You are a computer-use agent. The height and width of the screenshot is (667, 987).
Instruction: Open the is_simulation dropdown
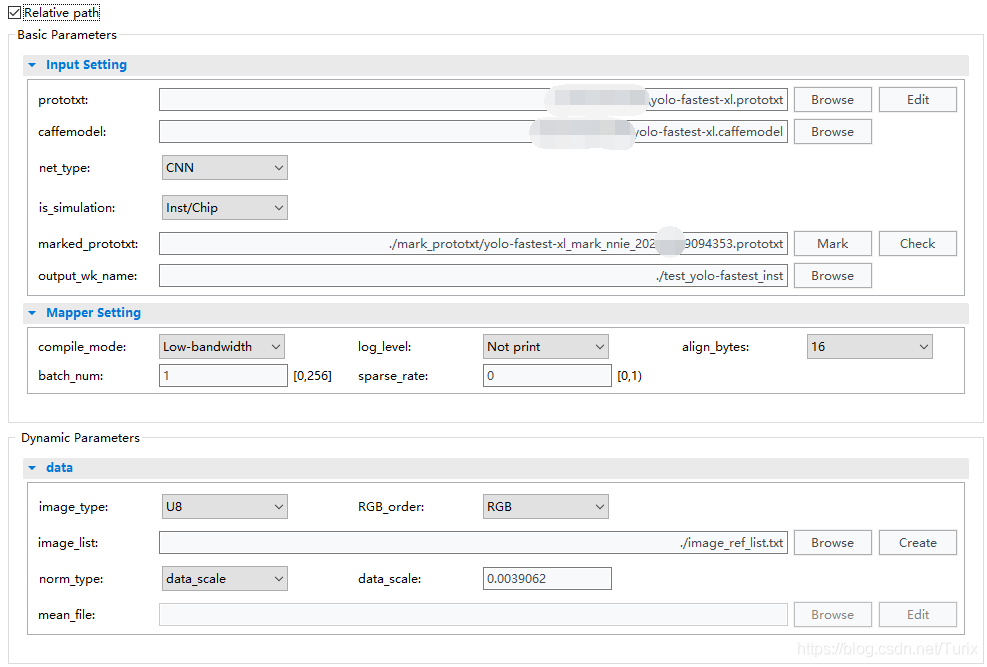(225, 208)
